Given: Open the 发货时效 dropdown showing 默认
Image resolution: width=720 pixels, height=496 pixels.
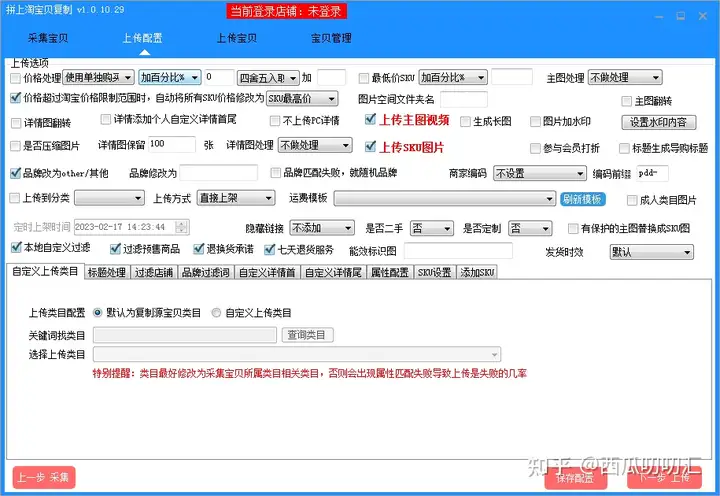Looking at the screenshot, I should (651, 252).
